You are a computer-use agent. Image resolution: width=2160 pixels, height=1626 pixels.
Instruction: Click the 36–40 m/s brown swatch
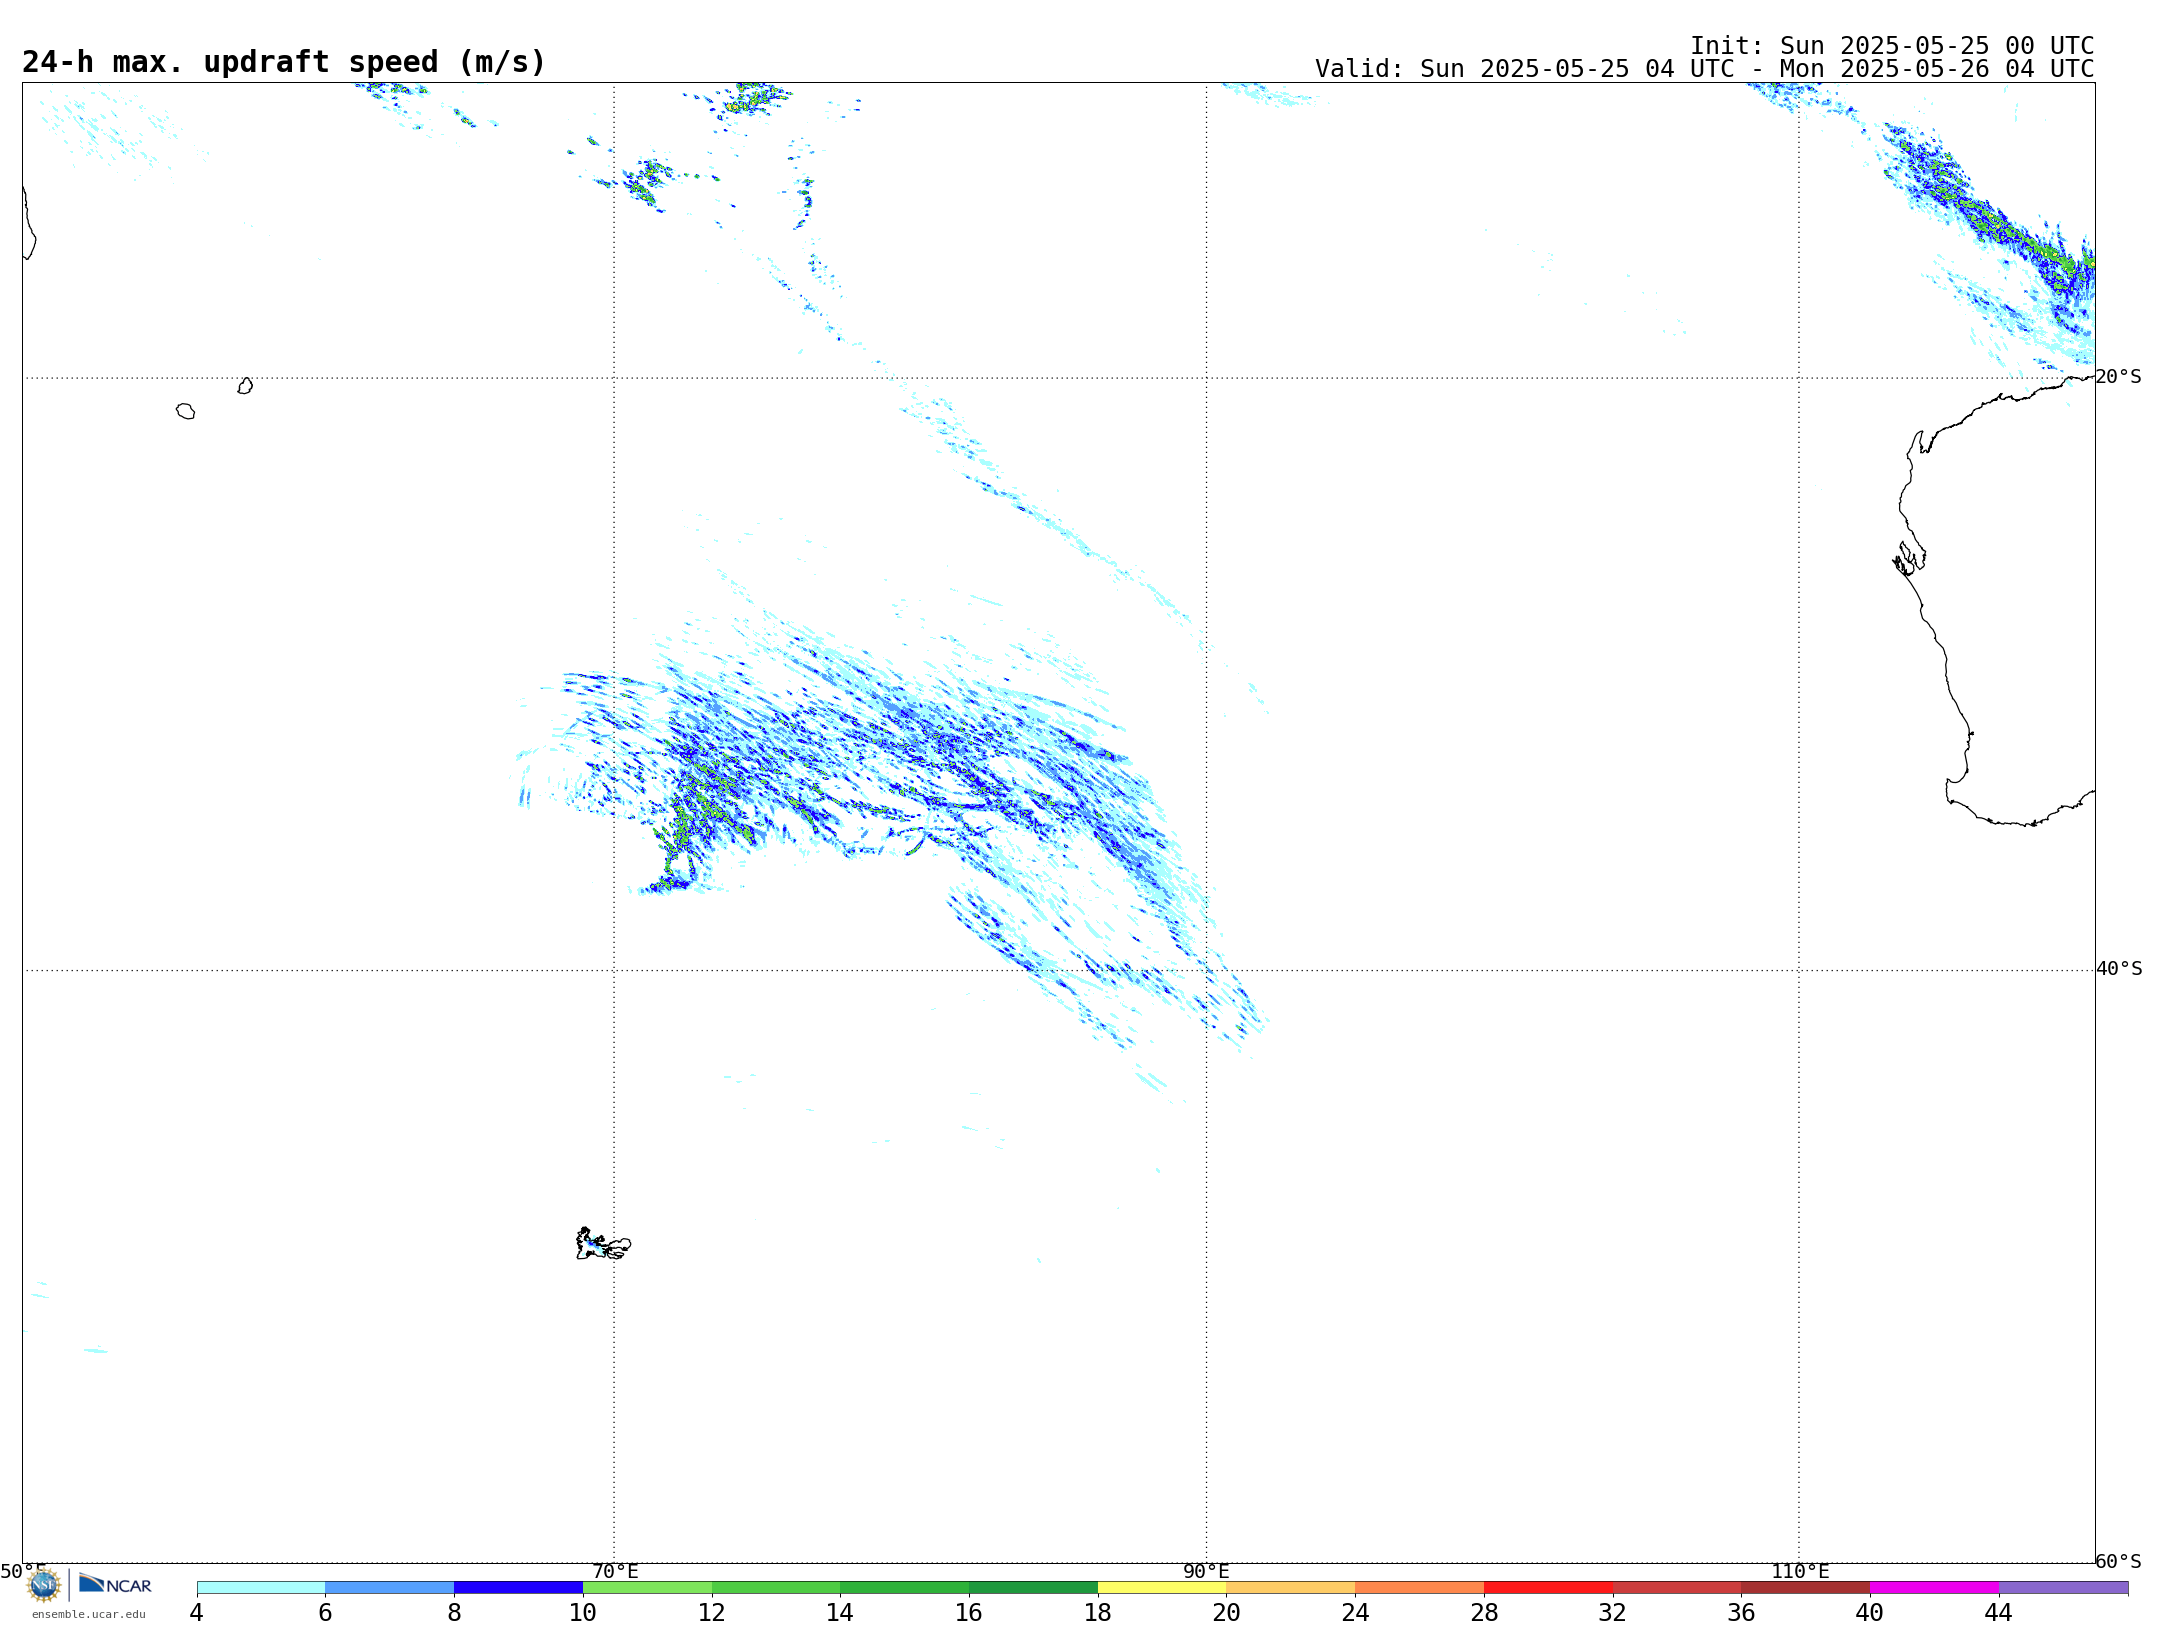(1806, 1587)
